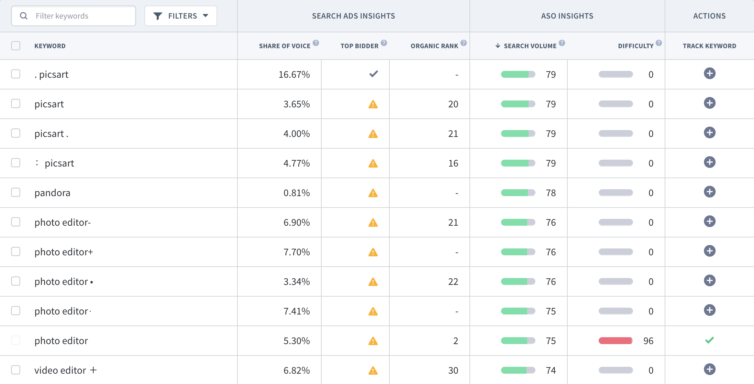Click warning icon in 'video editor +' row

point(373,371)
